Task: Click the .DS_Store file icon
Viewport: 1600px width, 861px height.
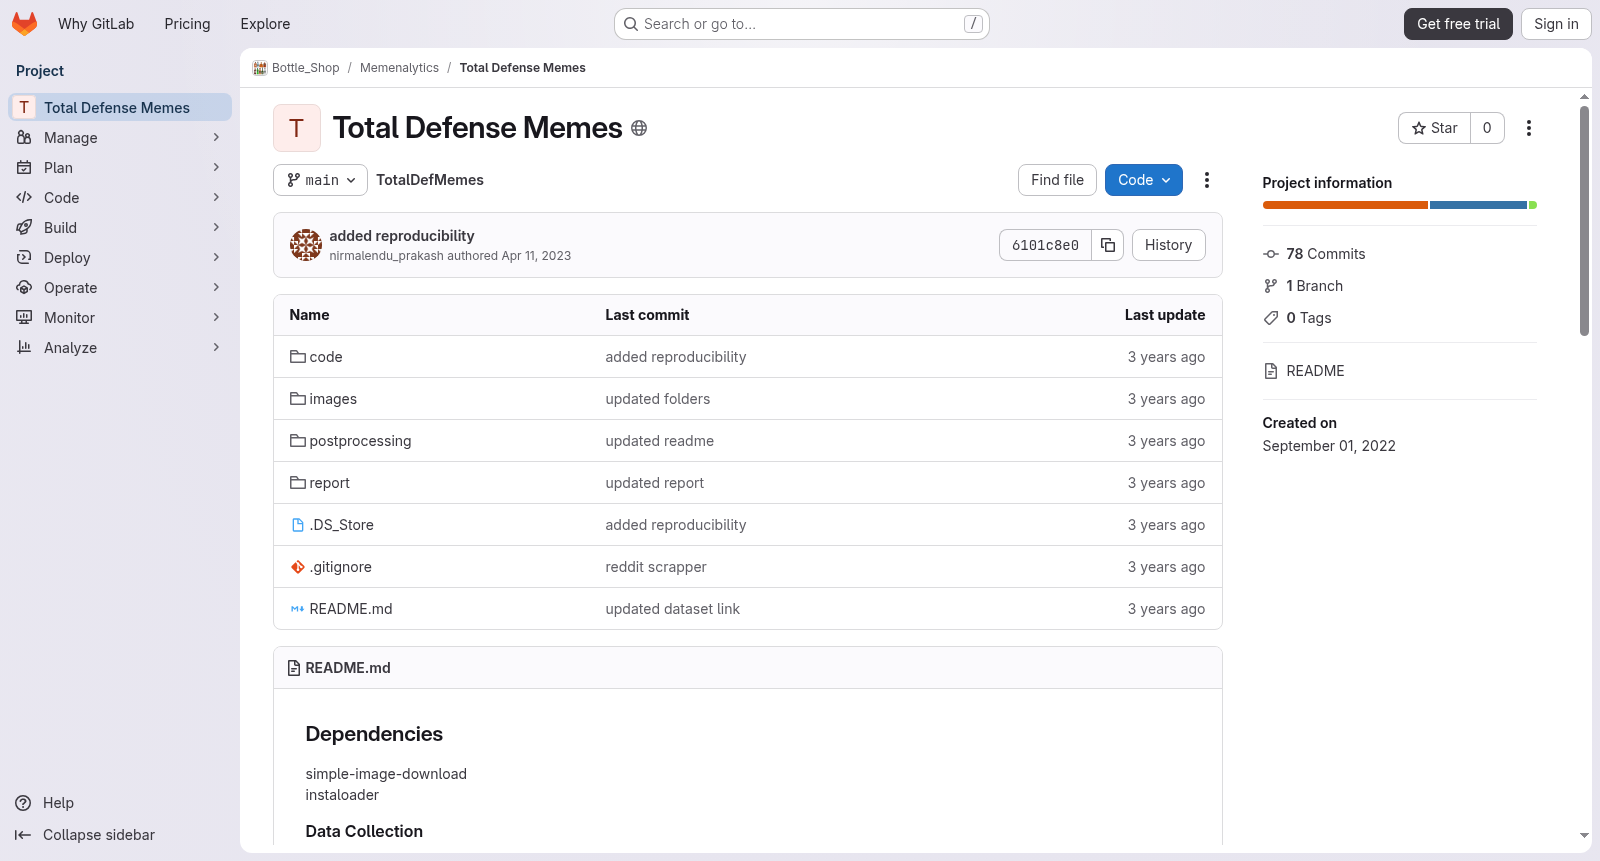Action: click(298, 525)
